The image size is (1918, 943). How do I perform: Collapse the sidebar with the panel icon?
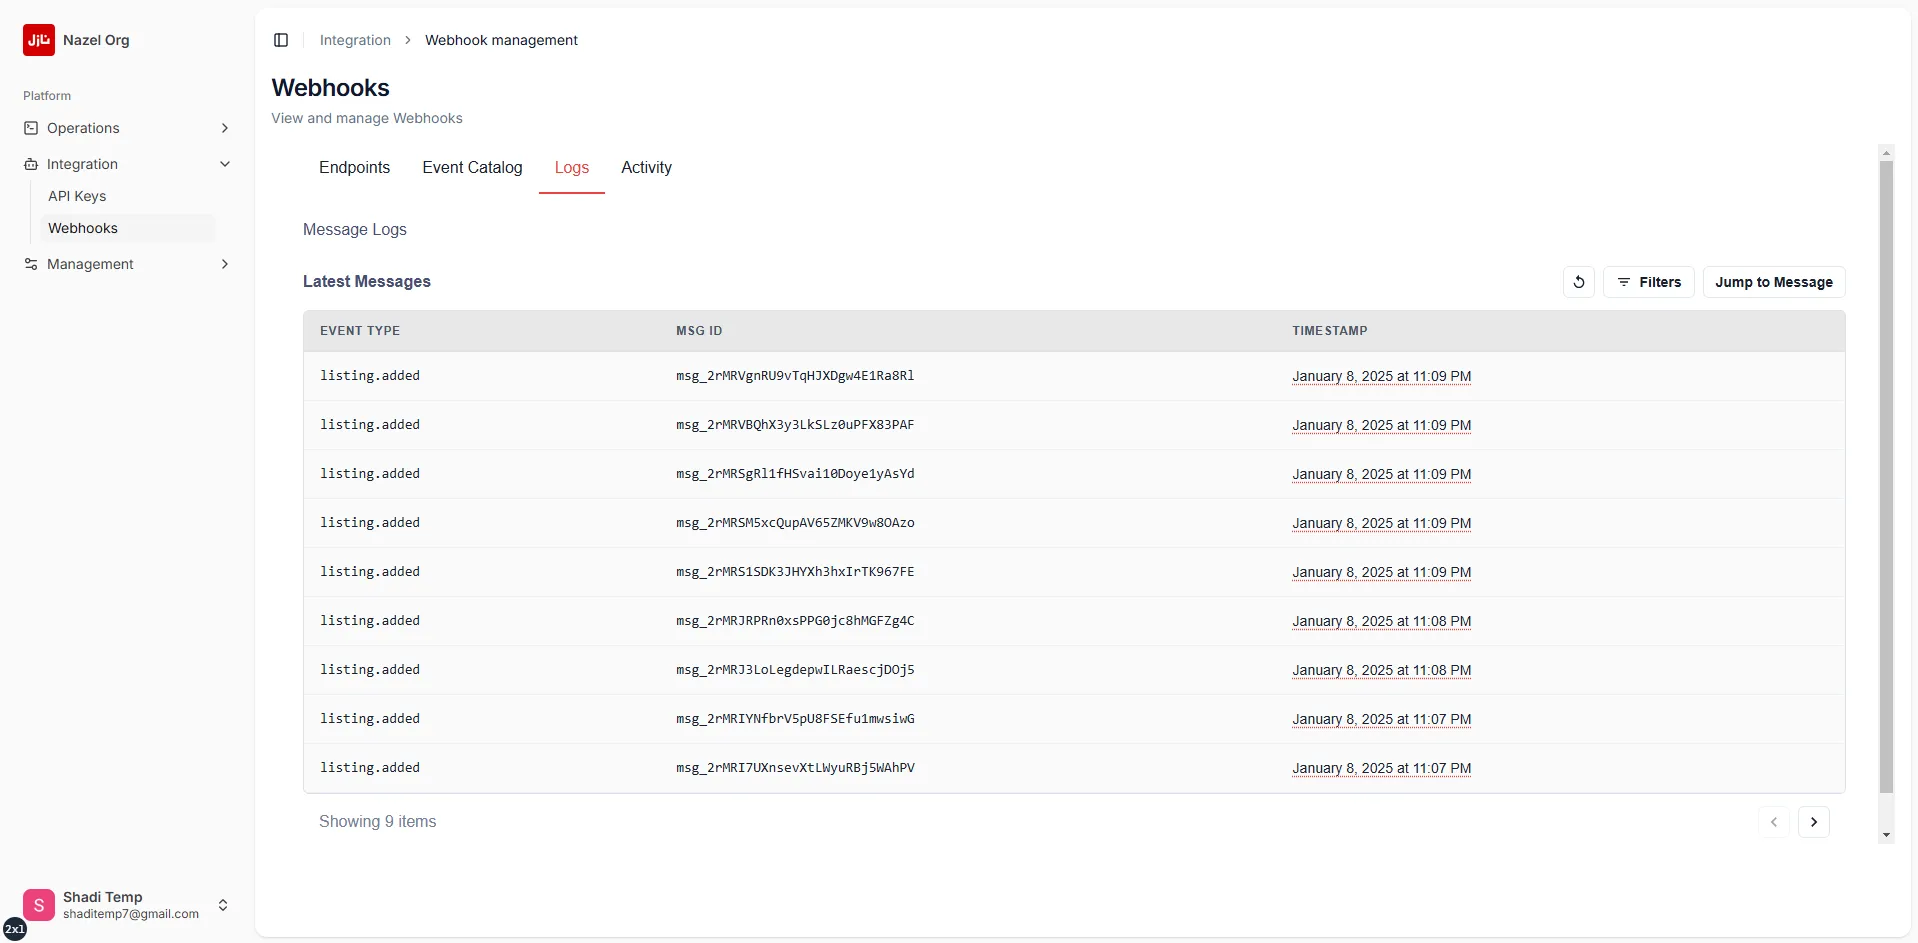point(281,40)
